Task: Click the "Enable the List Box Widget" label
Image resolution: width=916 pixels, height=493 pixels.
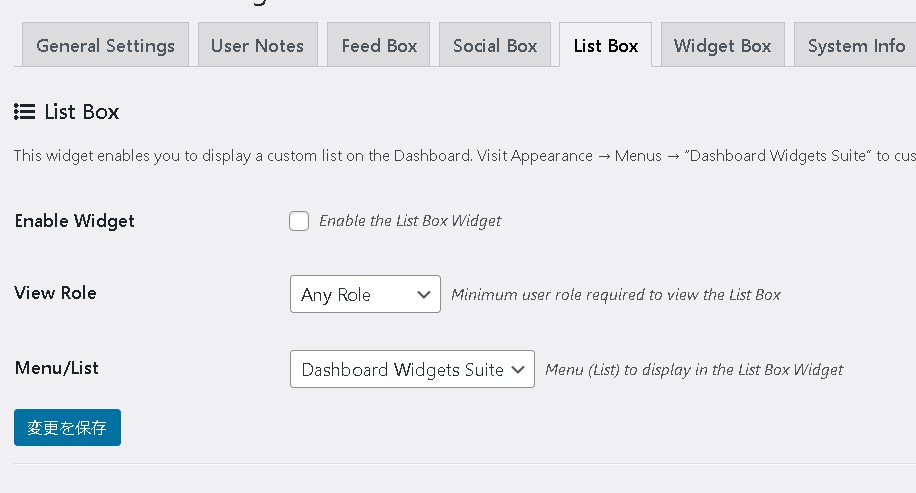Action: tap(410, 221)
